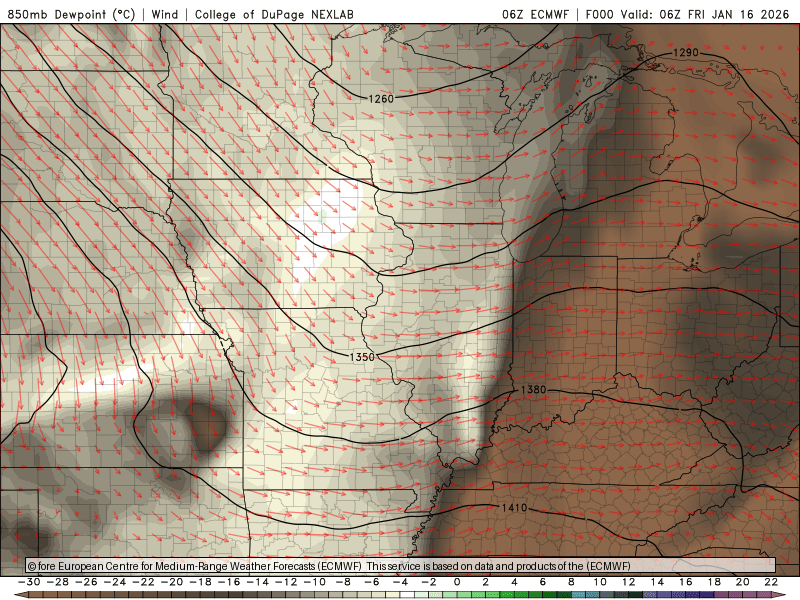The height and width of the screenshot is (600, 800).
Task: Click the 18 value on the color scale
Action: [714, 582]
